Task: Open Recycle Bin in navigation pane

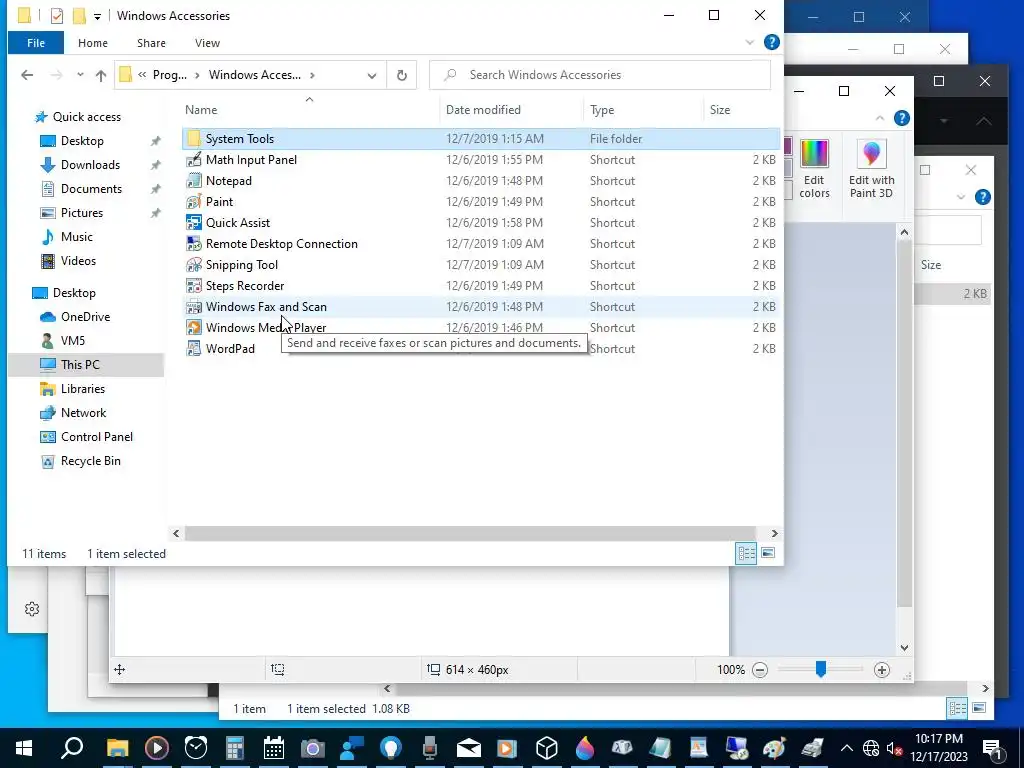Action: [x=91, y=461]
